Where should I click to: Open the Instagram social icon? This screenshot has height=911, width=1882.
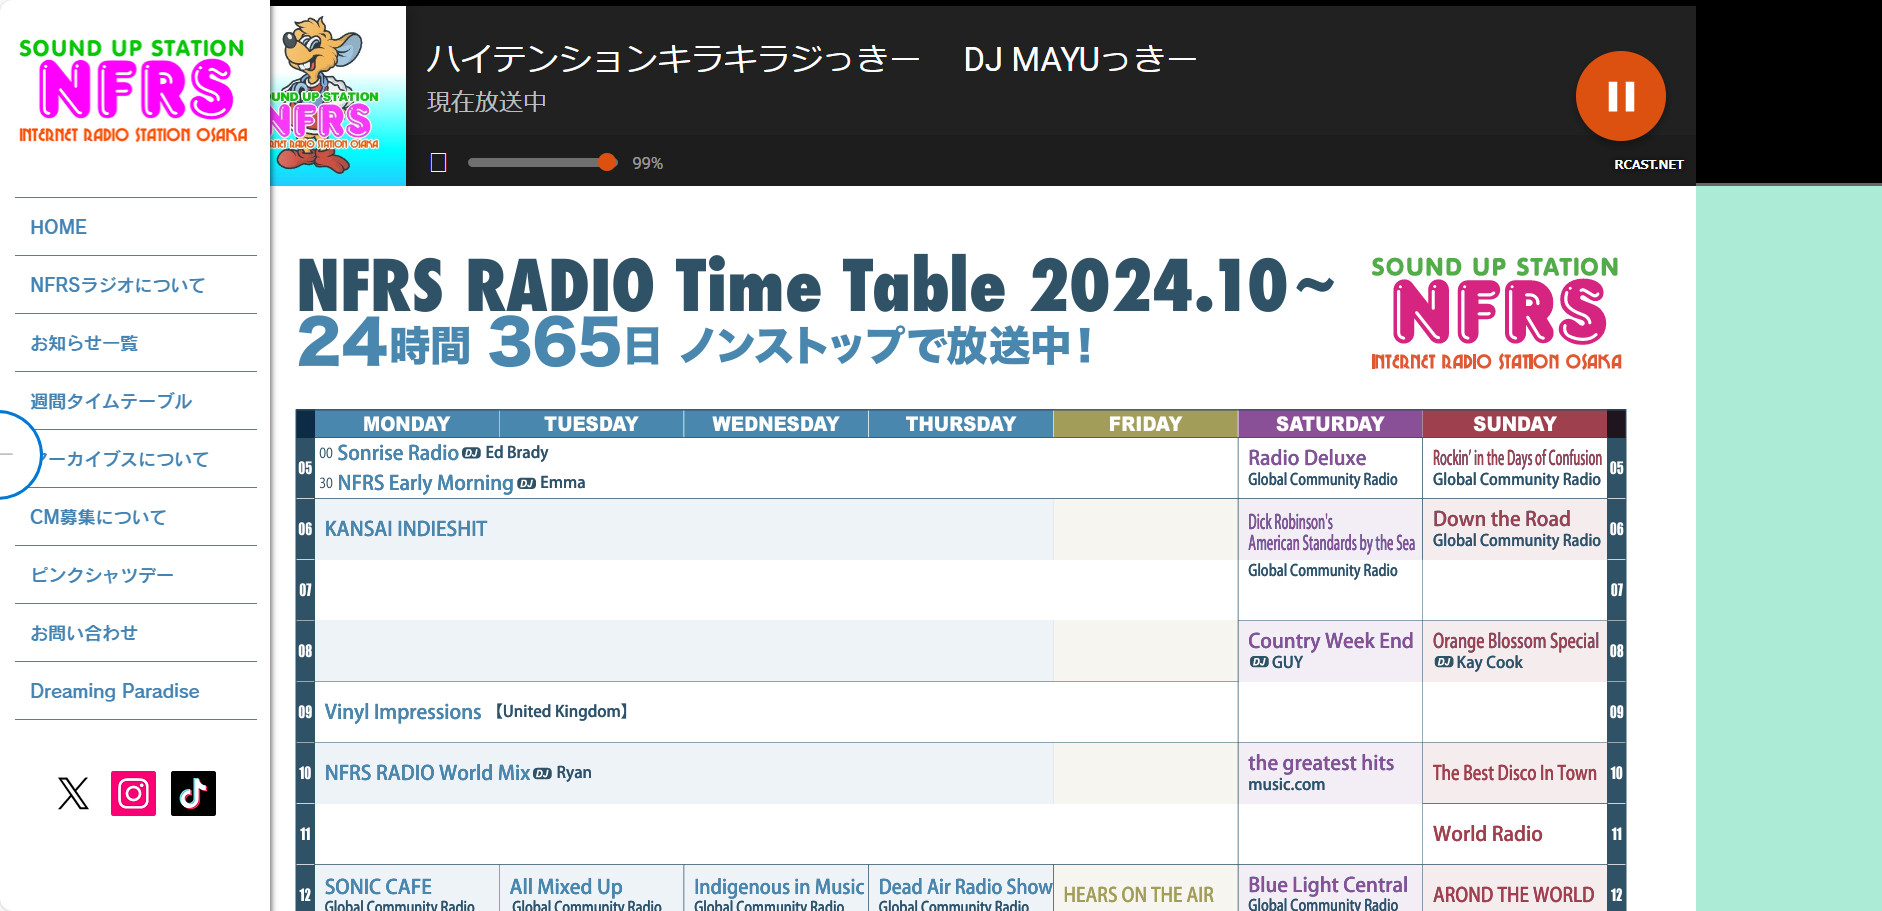click(133, 793)
